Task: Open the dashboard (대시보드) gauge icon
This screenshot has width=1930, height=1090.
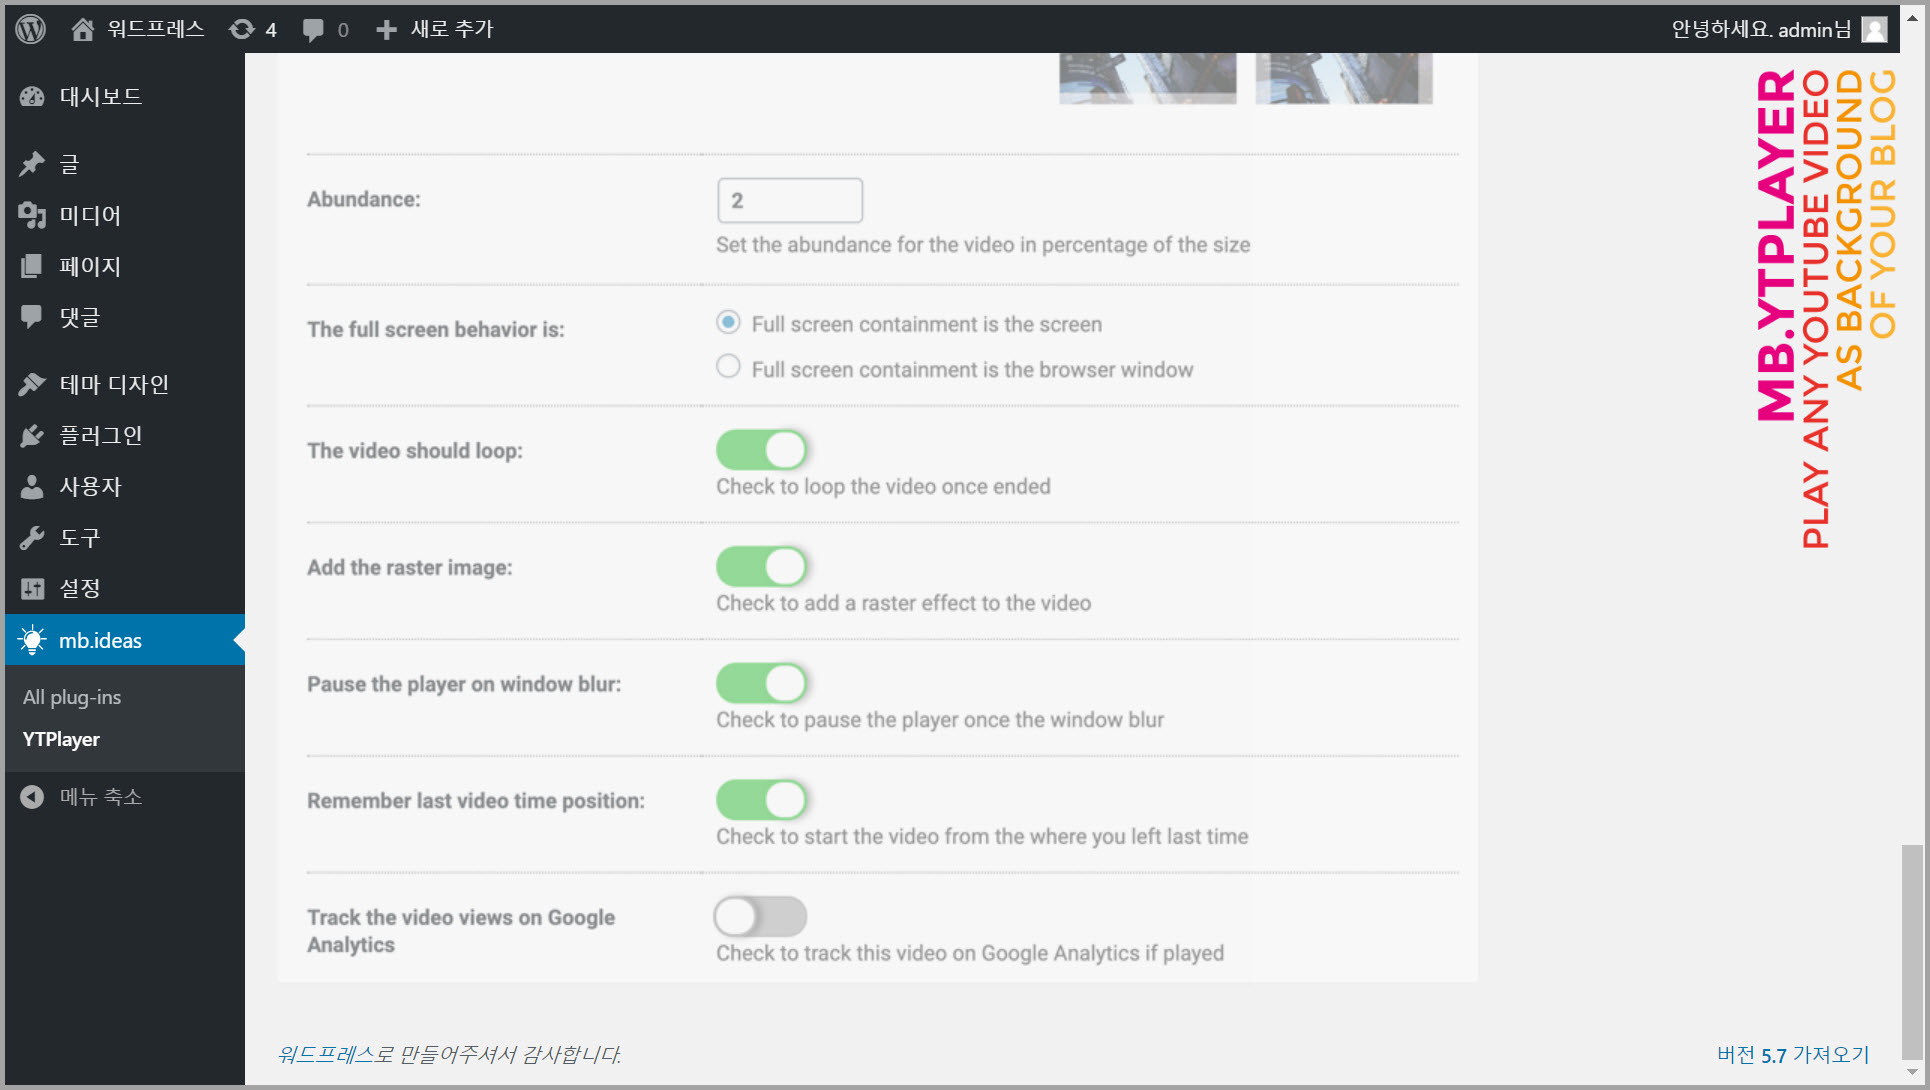Action: (x=32, y=97)
